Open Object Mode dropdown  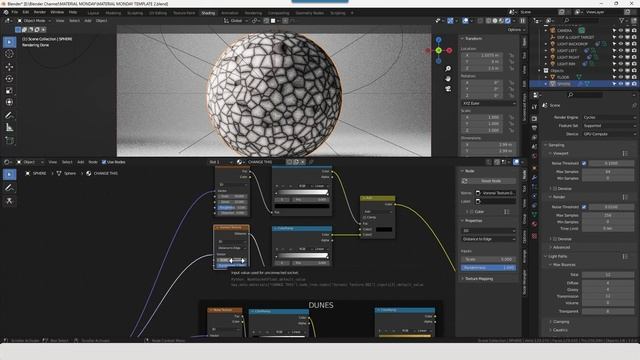pyautogui.click(x=34, y=20)
